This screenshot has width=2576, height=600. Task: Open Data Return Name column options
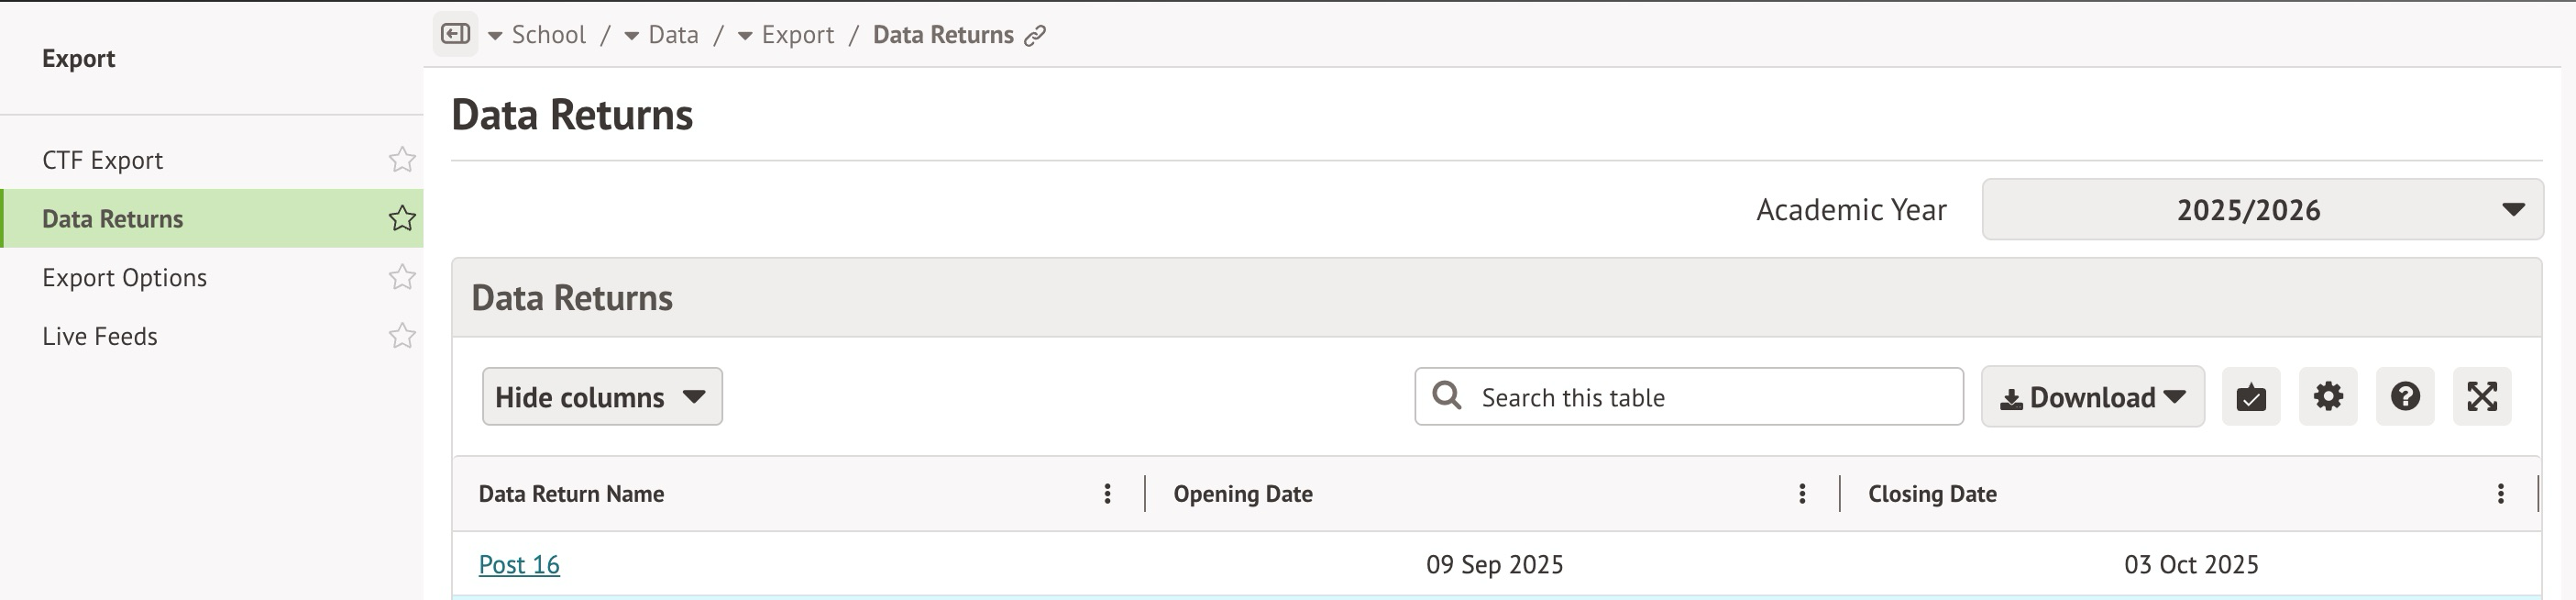[x=1107, y=494]
